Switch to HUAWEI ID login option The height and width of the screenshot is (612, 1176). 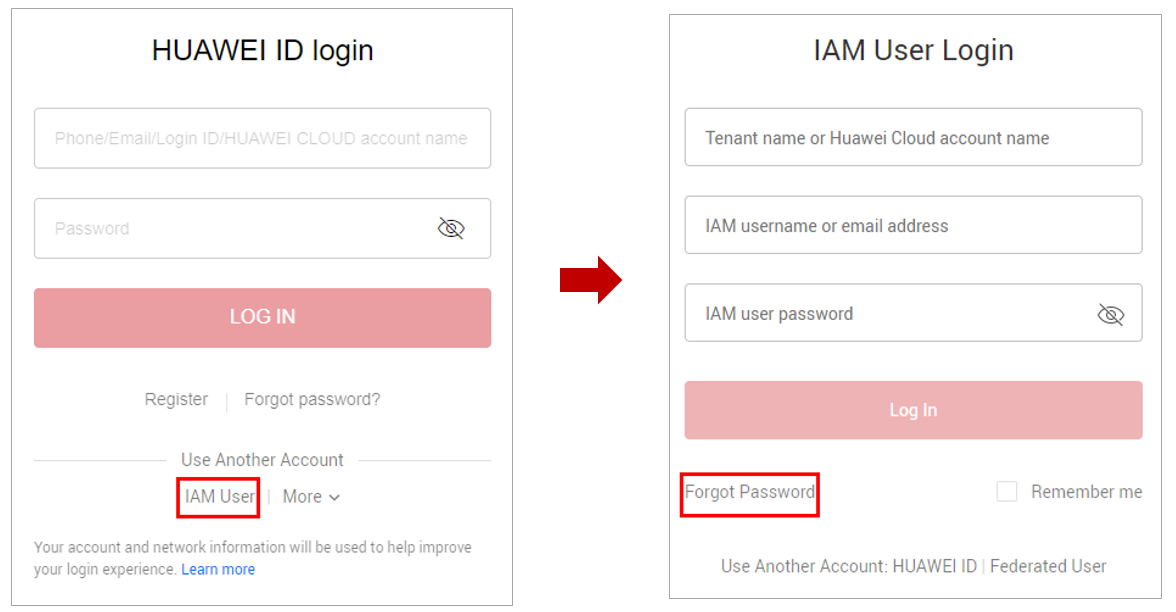coord(934,566)
